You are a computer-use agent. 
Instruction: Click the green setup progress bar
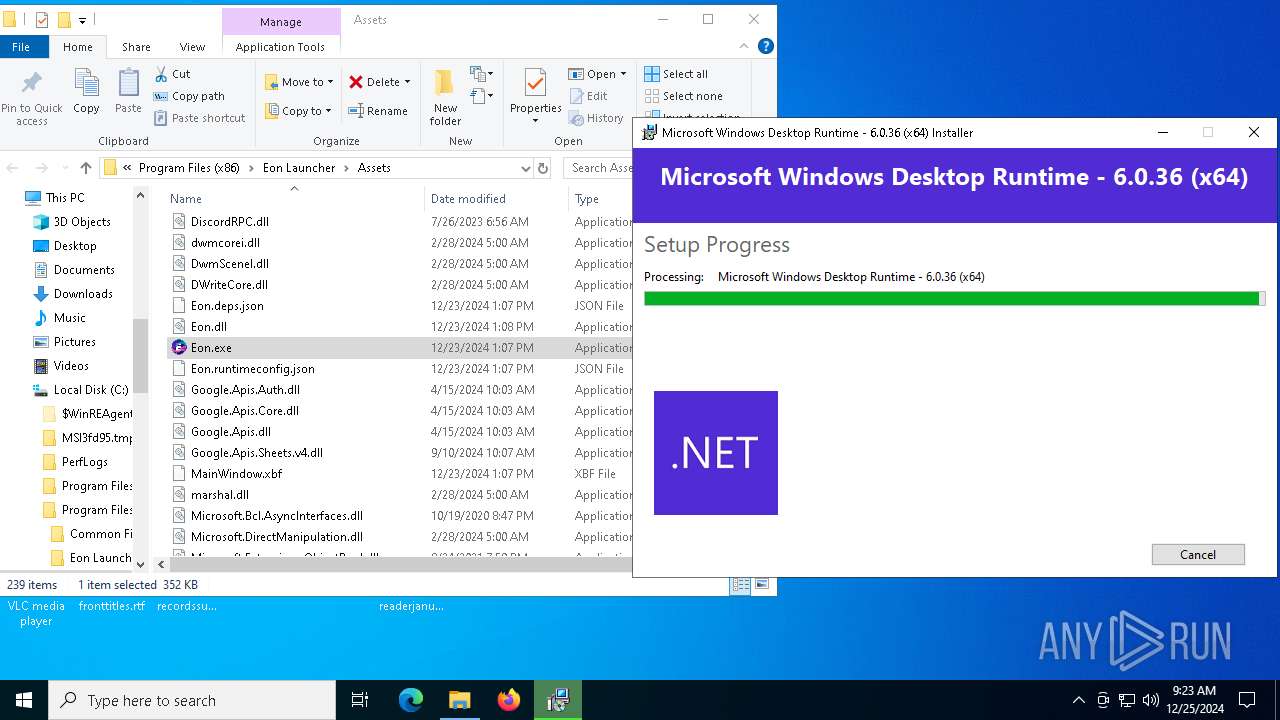coord(954,298)
